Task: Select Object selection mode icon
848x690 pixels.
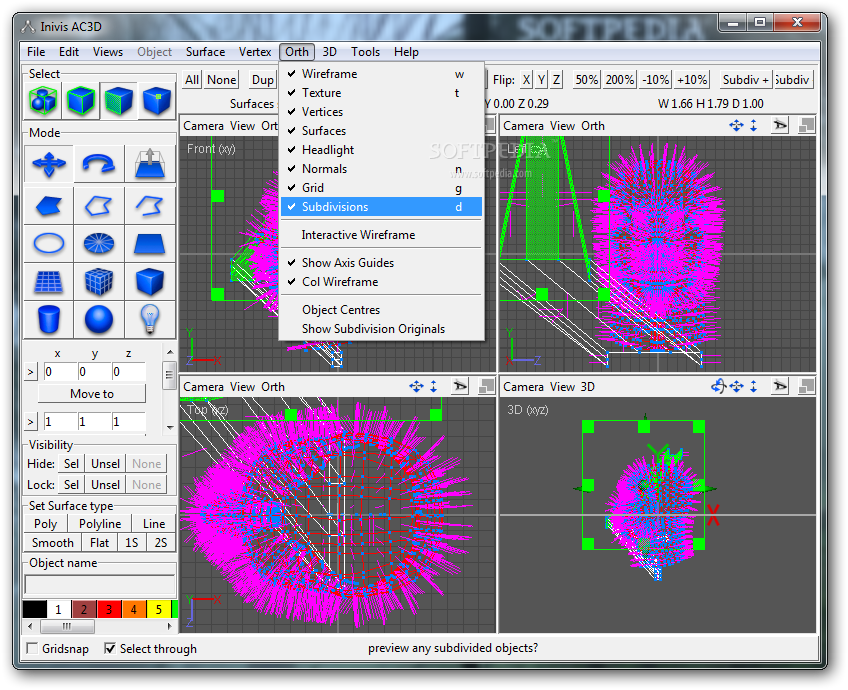Action: tap(81, 101)
